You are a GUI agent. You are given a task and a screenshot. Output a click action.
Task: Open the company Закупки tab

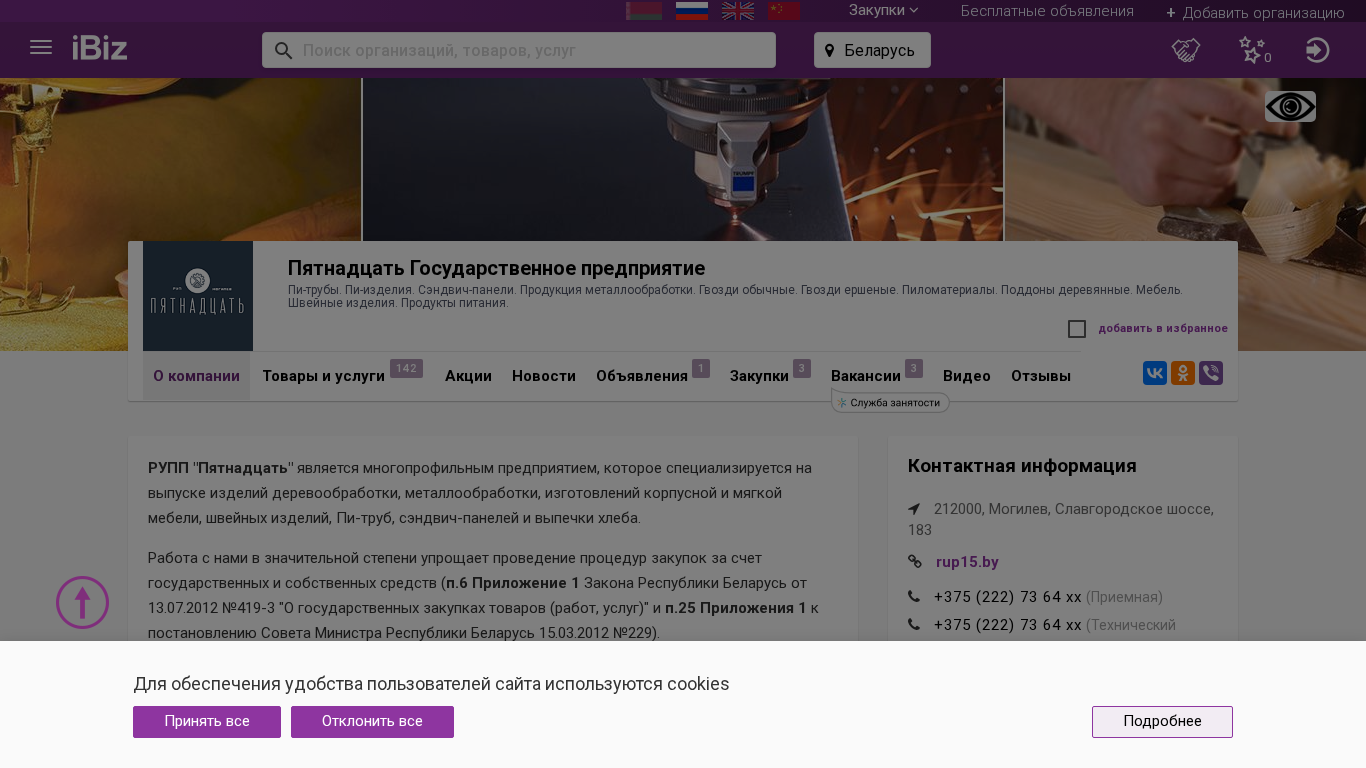pos(769,376)
